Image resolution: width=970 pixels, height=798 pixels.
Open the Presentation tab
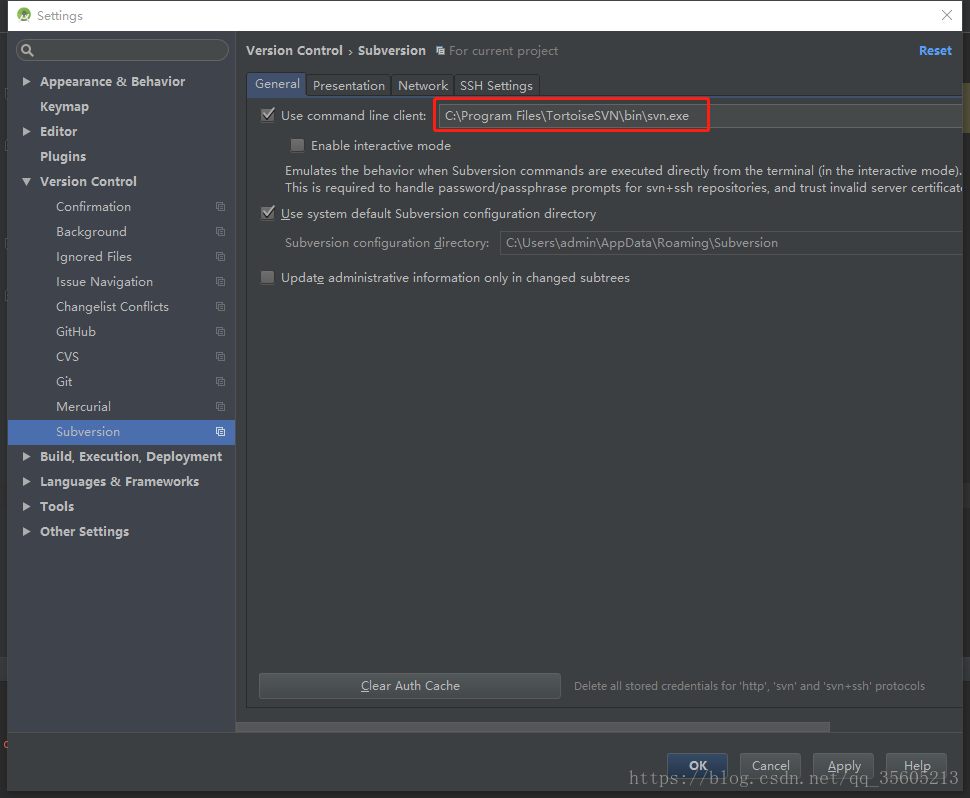click(349, 85)
